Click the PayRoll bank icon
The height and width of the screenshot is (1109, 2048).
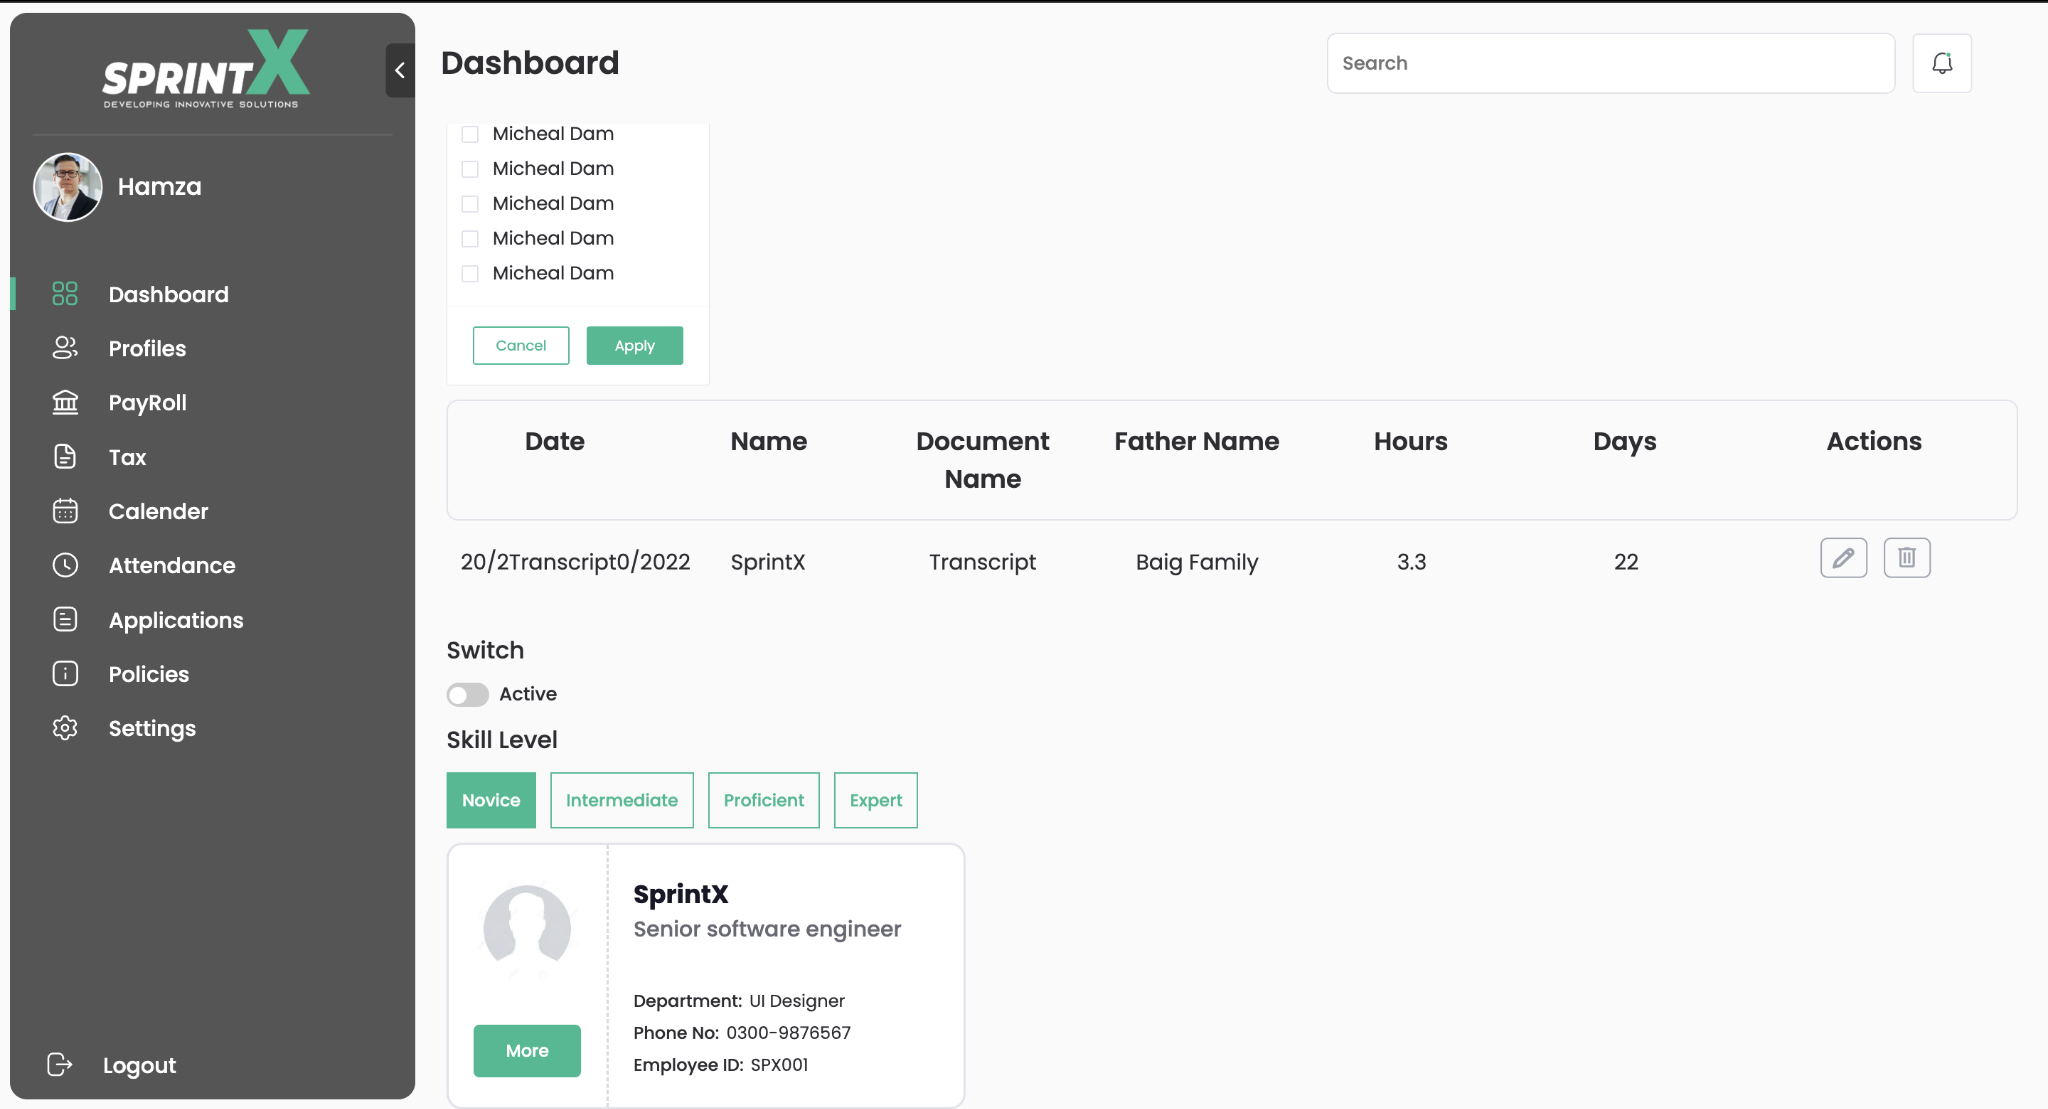coord(65,402)
